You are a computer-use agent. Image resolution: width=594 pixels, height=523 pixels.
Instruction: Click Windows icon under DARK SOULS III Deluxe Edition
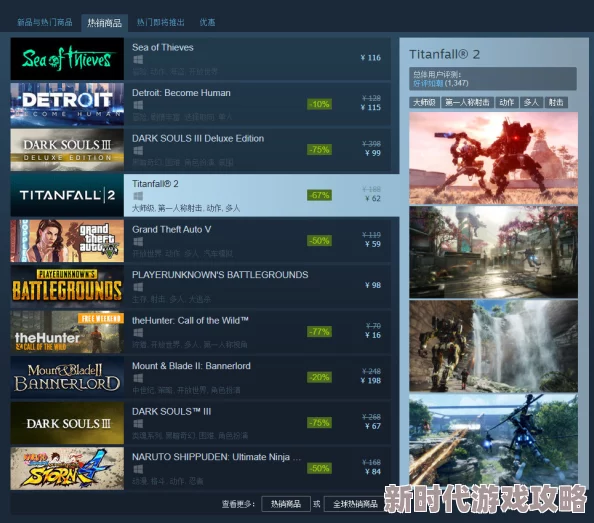point(138,150)
